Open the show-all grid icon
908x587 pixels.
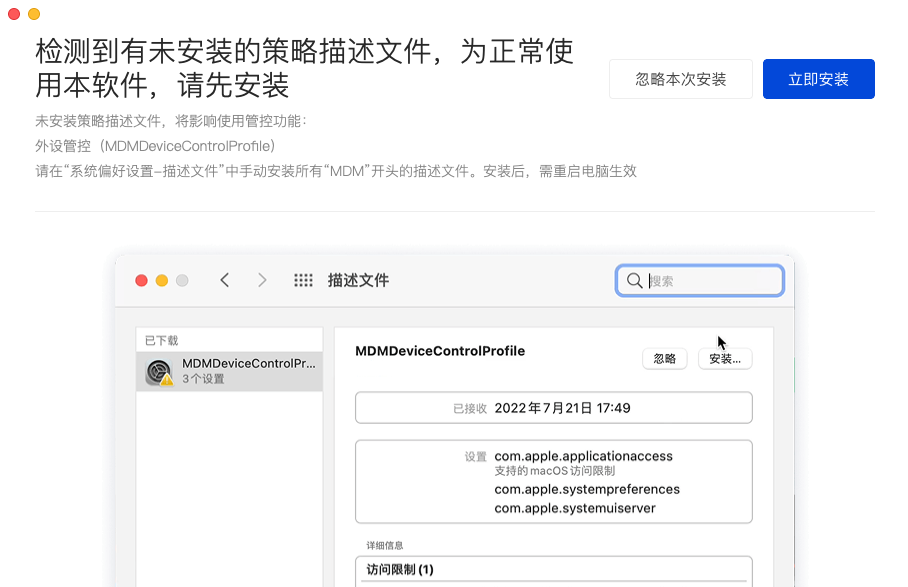(x=303, y=280)
